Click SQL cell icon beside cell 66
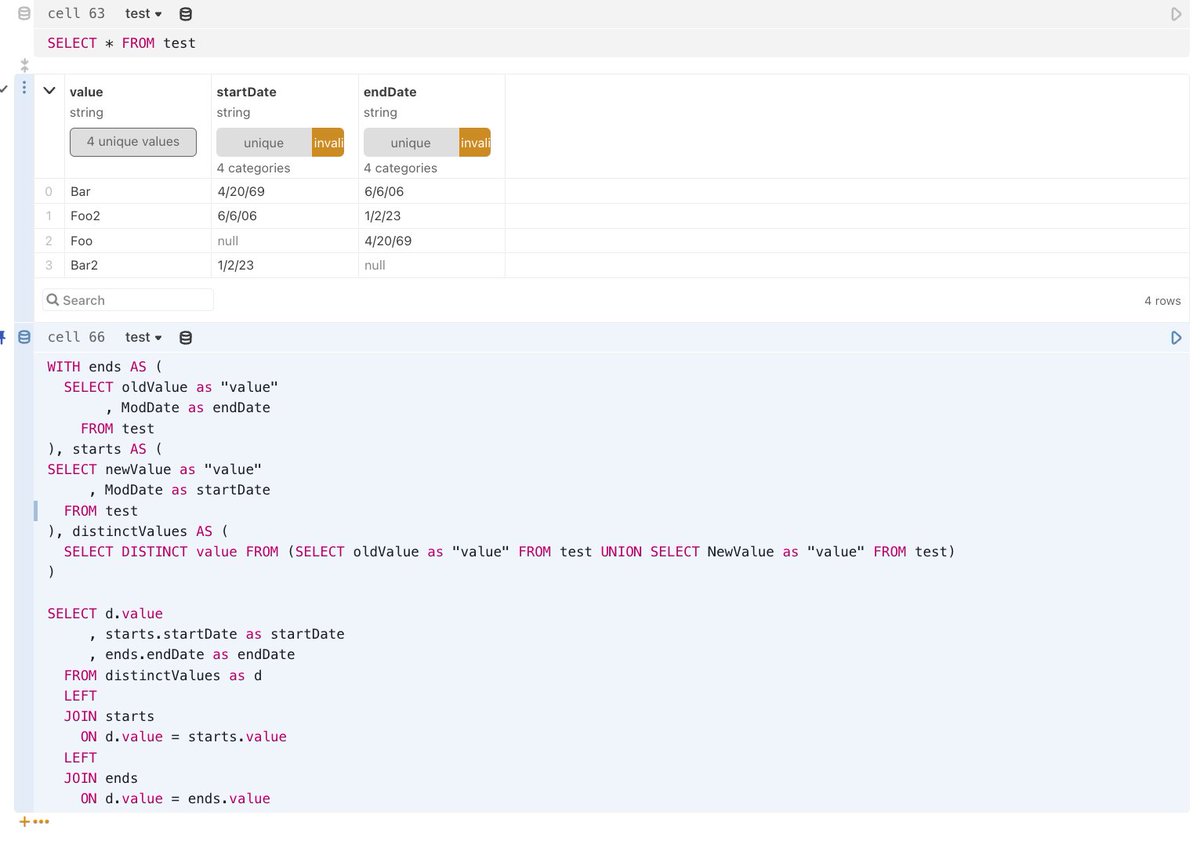 click(24, 337)
